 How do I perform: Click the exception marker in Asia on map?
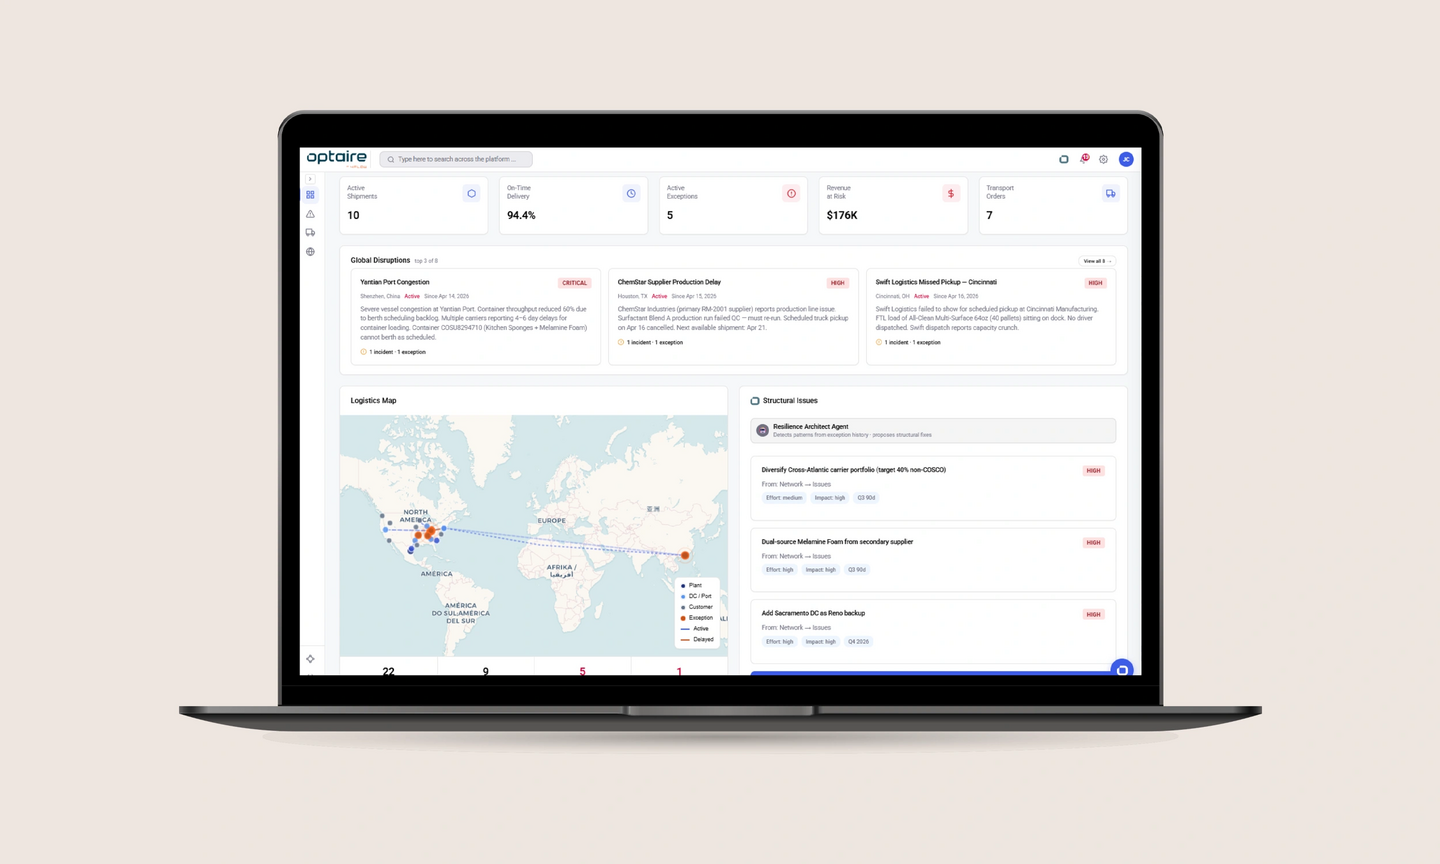pyautogui.click(x=685, y=556)
